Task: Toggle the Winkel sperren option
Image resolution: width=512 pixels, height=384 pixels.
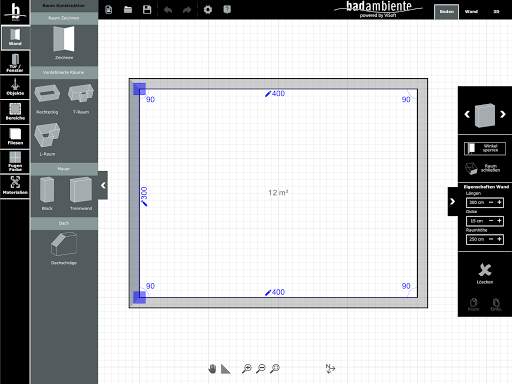Action: 485,149
